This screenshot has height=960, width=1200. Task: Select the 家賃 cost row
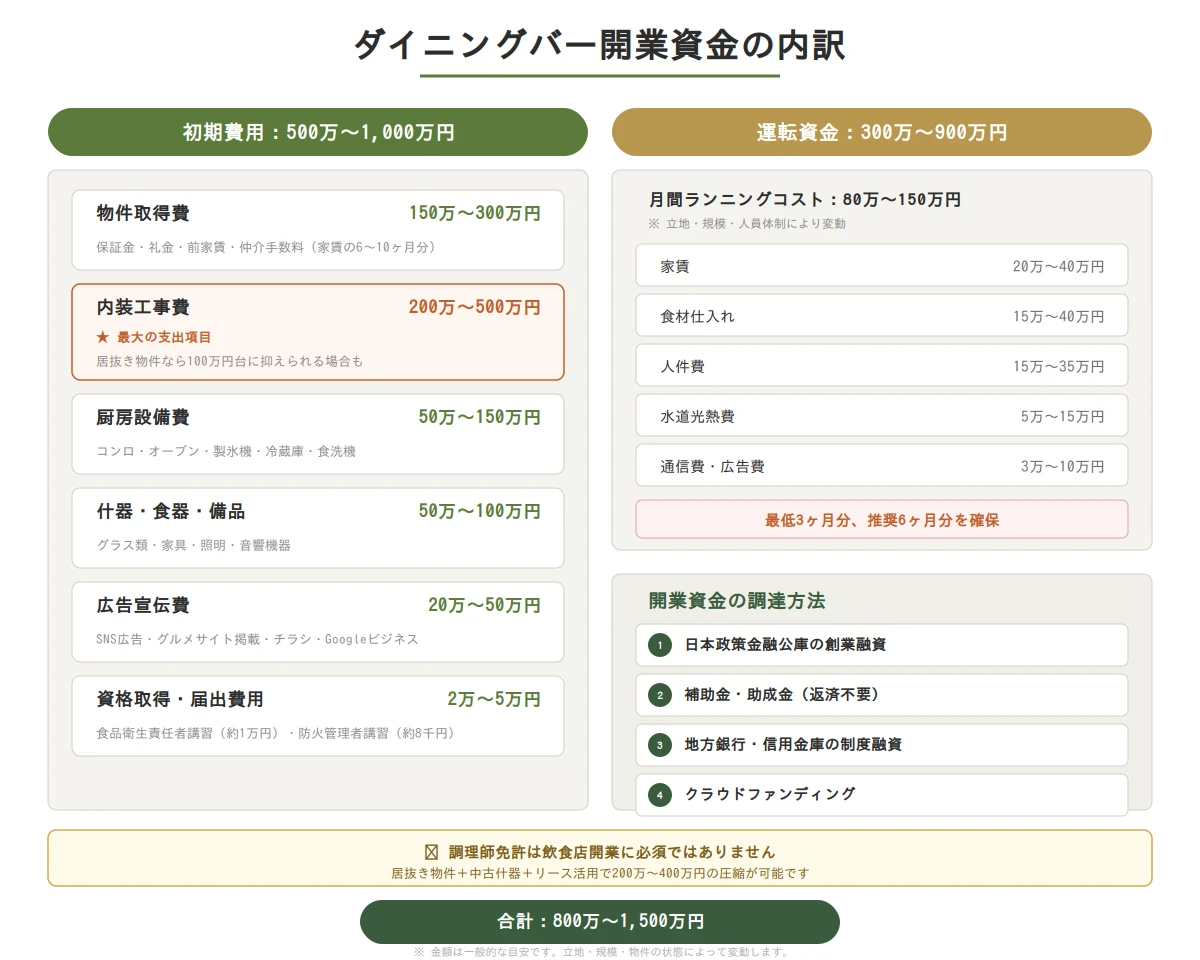pyautogui.click(x=881, y=265)
